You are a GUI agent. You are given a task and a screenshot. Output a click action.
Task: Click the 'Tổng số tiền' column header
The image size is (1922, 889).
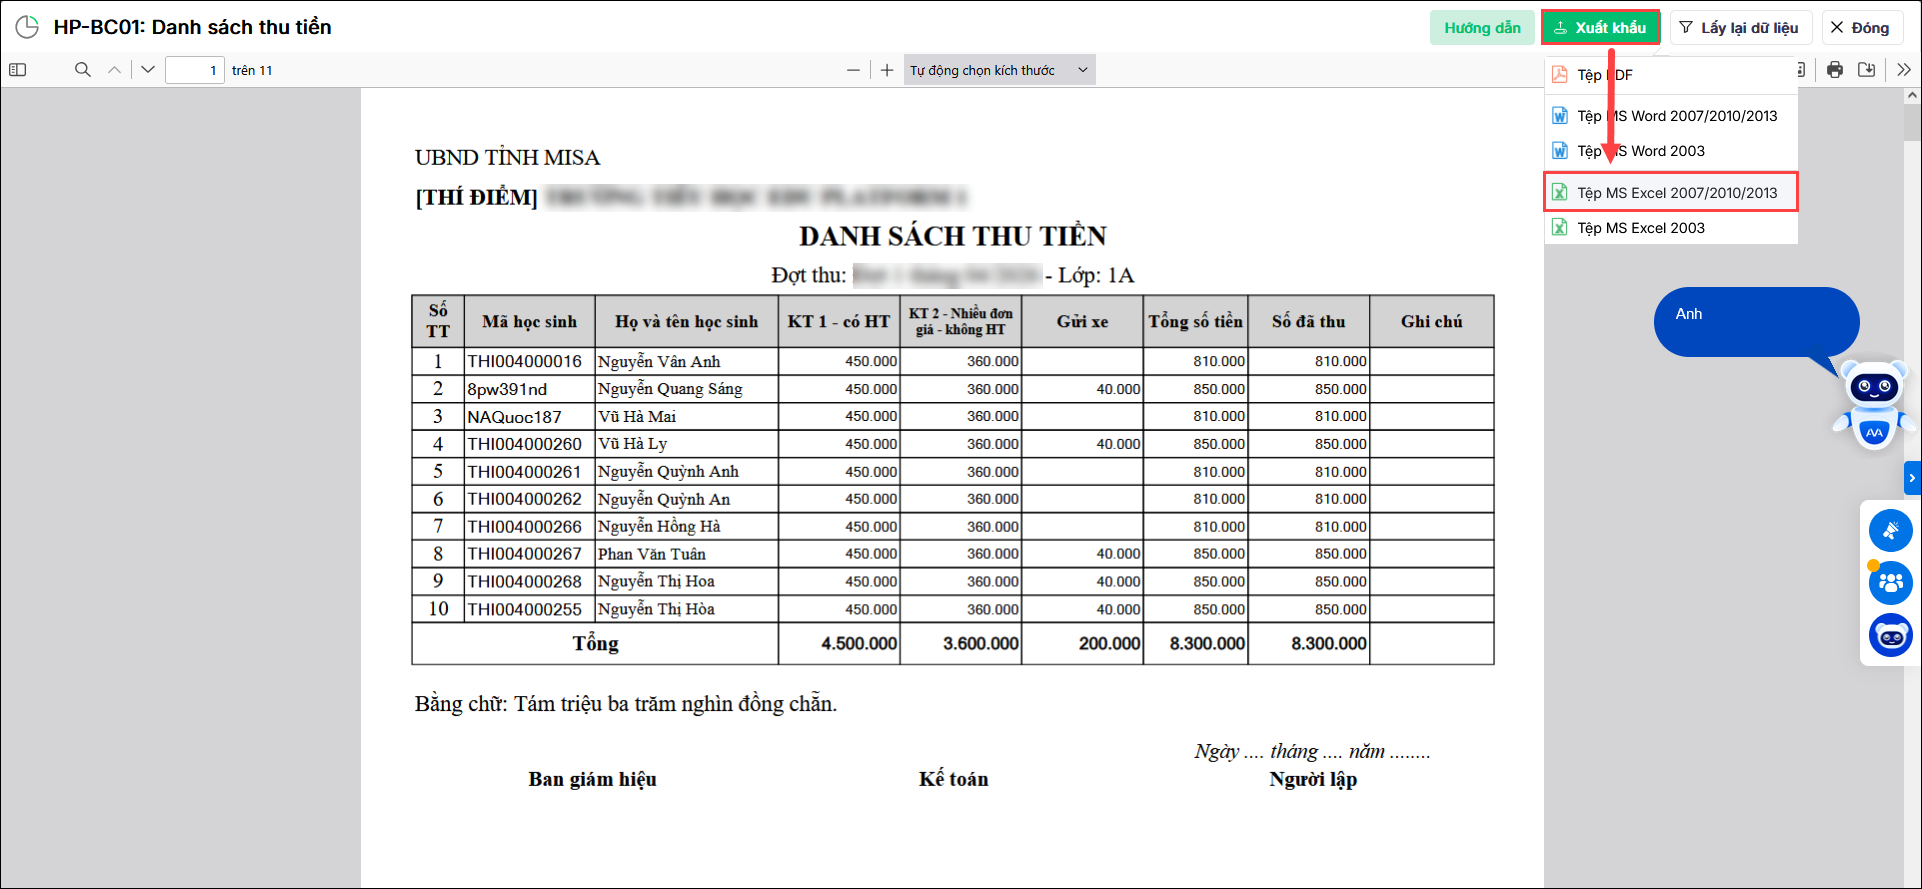[1195, 321]
